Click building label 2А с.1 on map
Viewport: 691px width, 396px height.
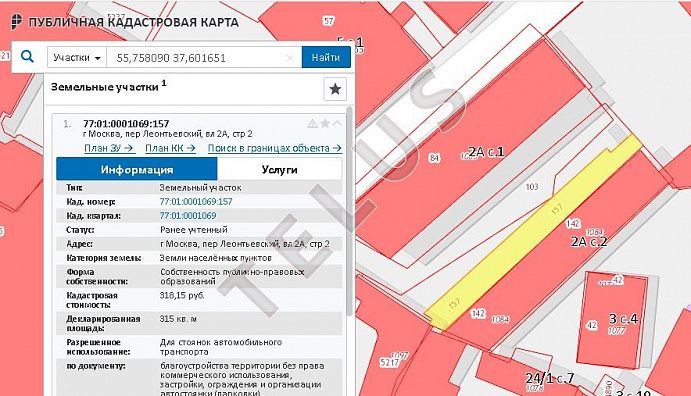[486, 152]
